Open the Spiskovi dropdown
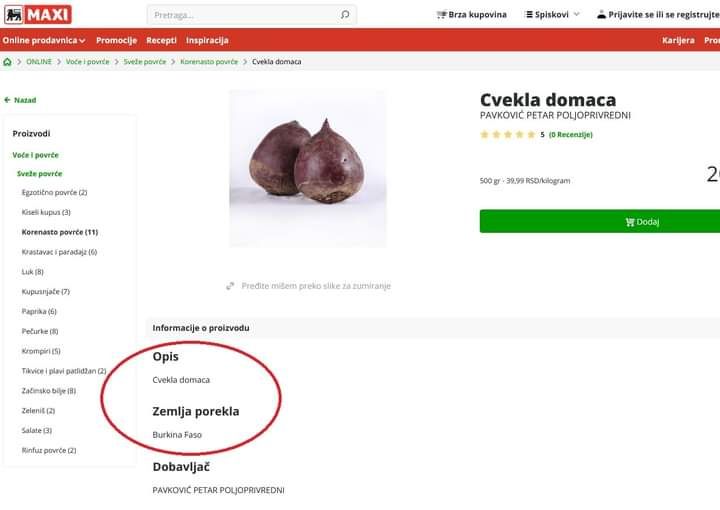Image resolution: width=720 pixels, height=510 pixels. pyautogui.click(x=552, y=15)
